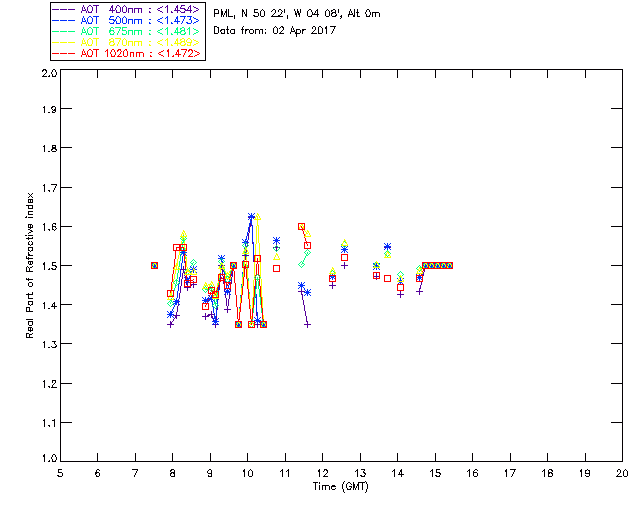Image resolution: width=640 pixels, height=512 pixels.
Task: Click the blue asterisk near 13.7 GMT
Action: (x=387, y=246)
